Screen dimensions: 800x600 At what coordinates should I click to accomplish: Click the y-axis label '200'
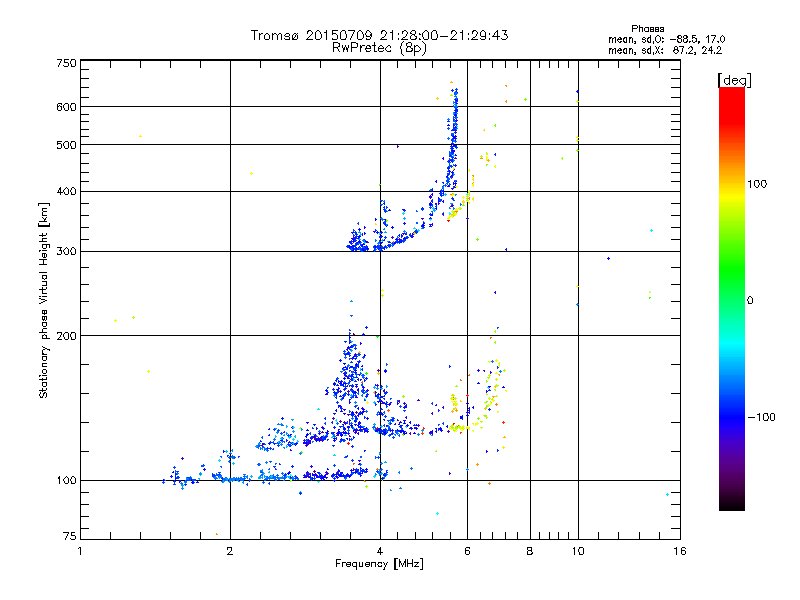click(x=67, y=336)
